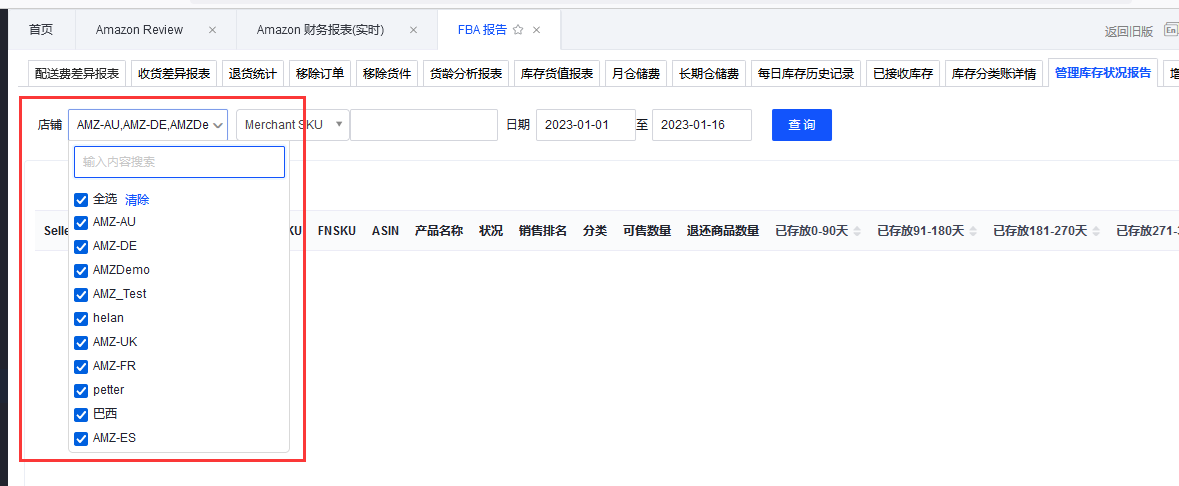Close the Amazon Review tab
The height and width of the screenshot is (486, 1179).
click(x=212, y=30)
